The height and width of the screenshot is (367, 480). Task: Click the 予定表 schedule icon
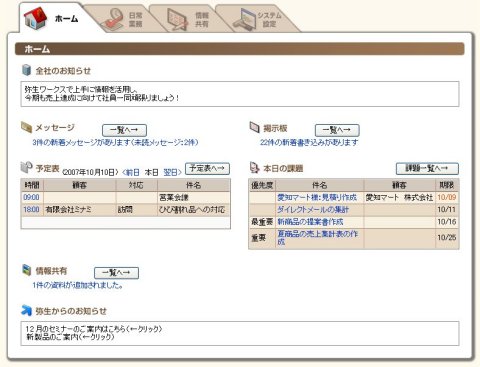27,167
